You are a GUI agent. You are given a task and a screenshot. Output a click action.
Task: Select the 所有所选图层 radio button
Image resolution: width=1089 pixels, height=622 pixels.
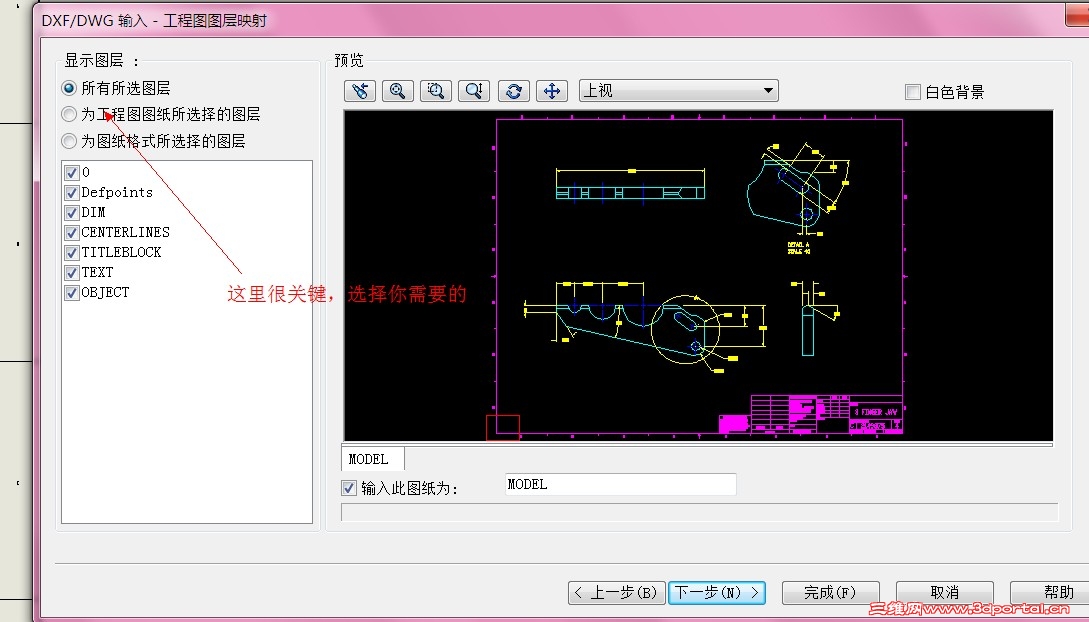(x=69, y=88)
